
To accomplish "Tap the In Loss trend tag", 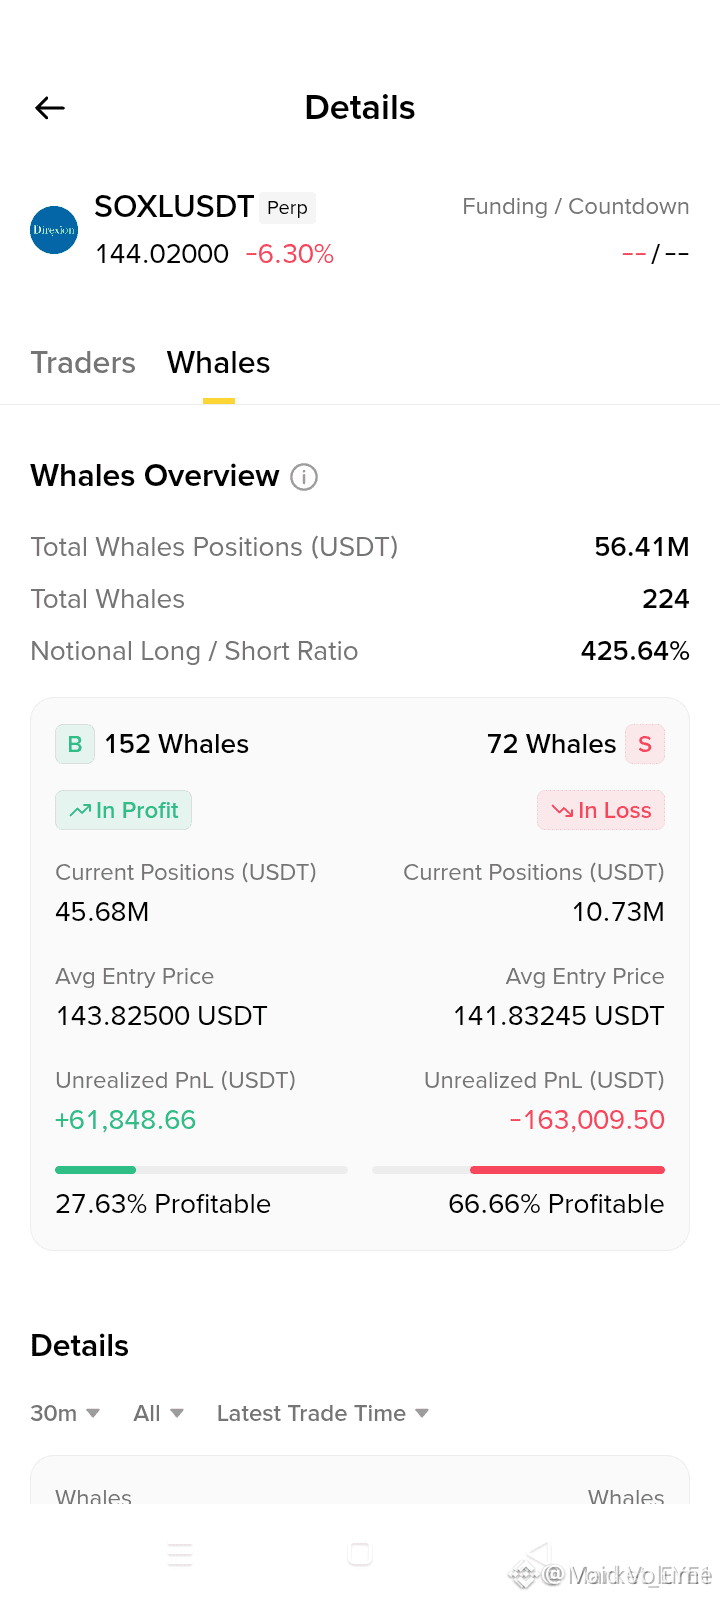I will coord(601,810).
